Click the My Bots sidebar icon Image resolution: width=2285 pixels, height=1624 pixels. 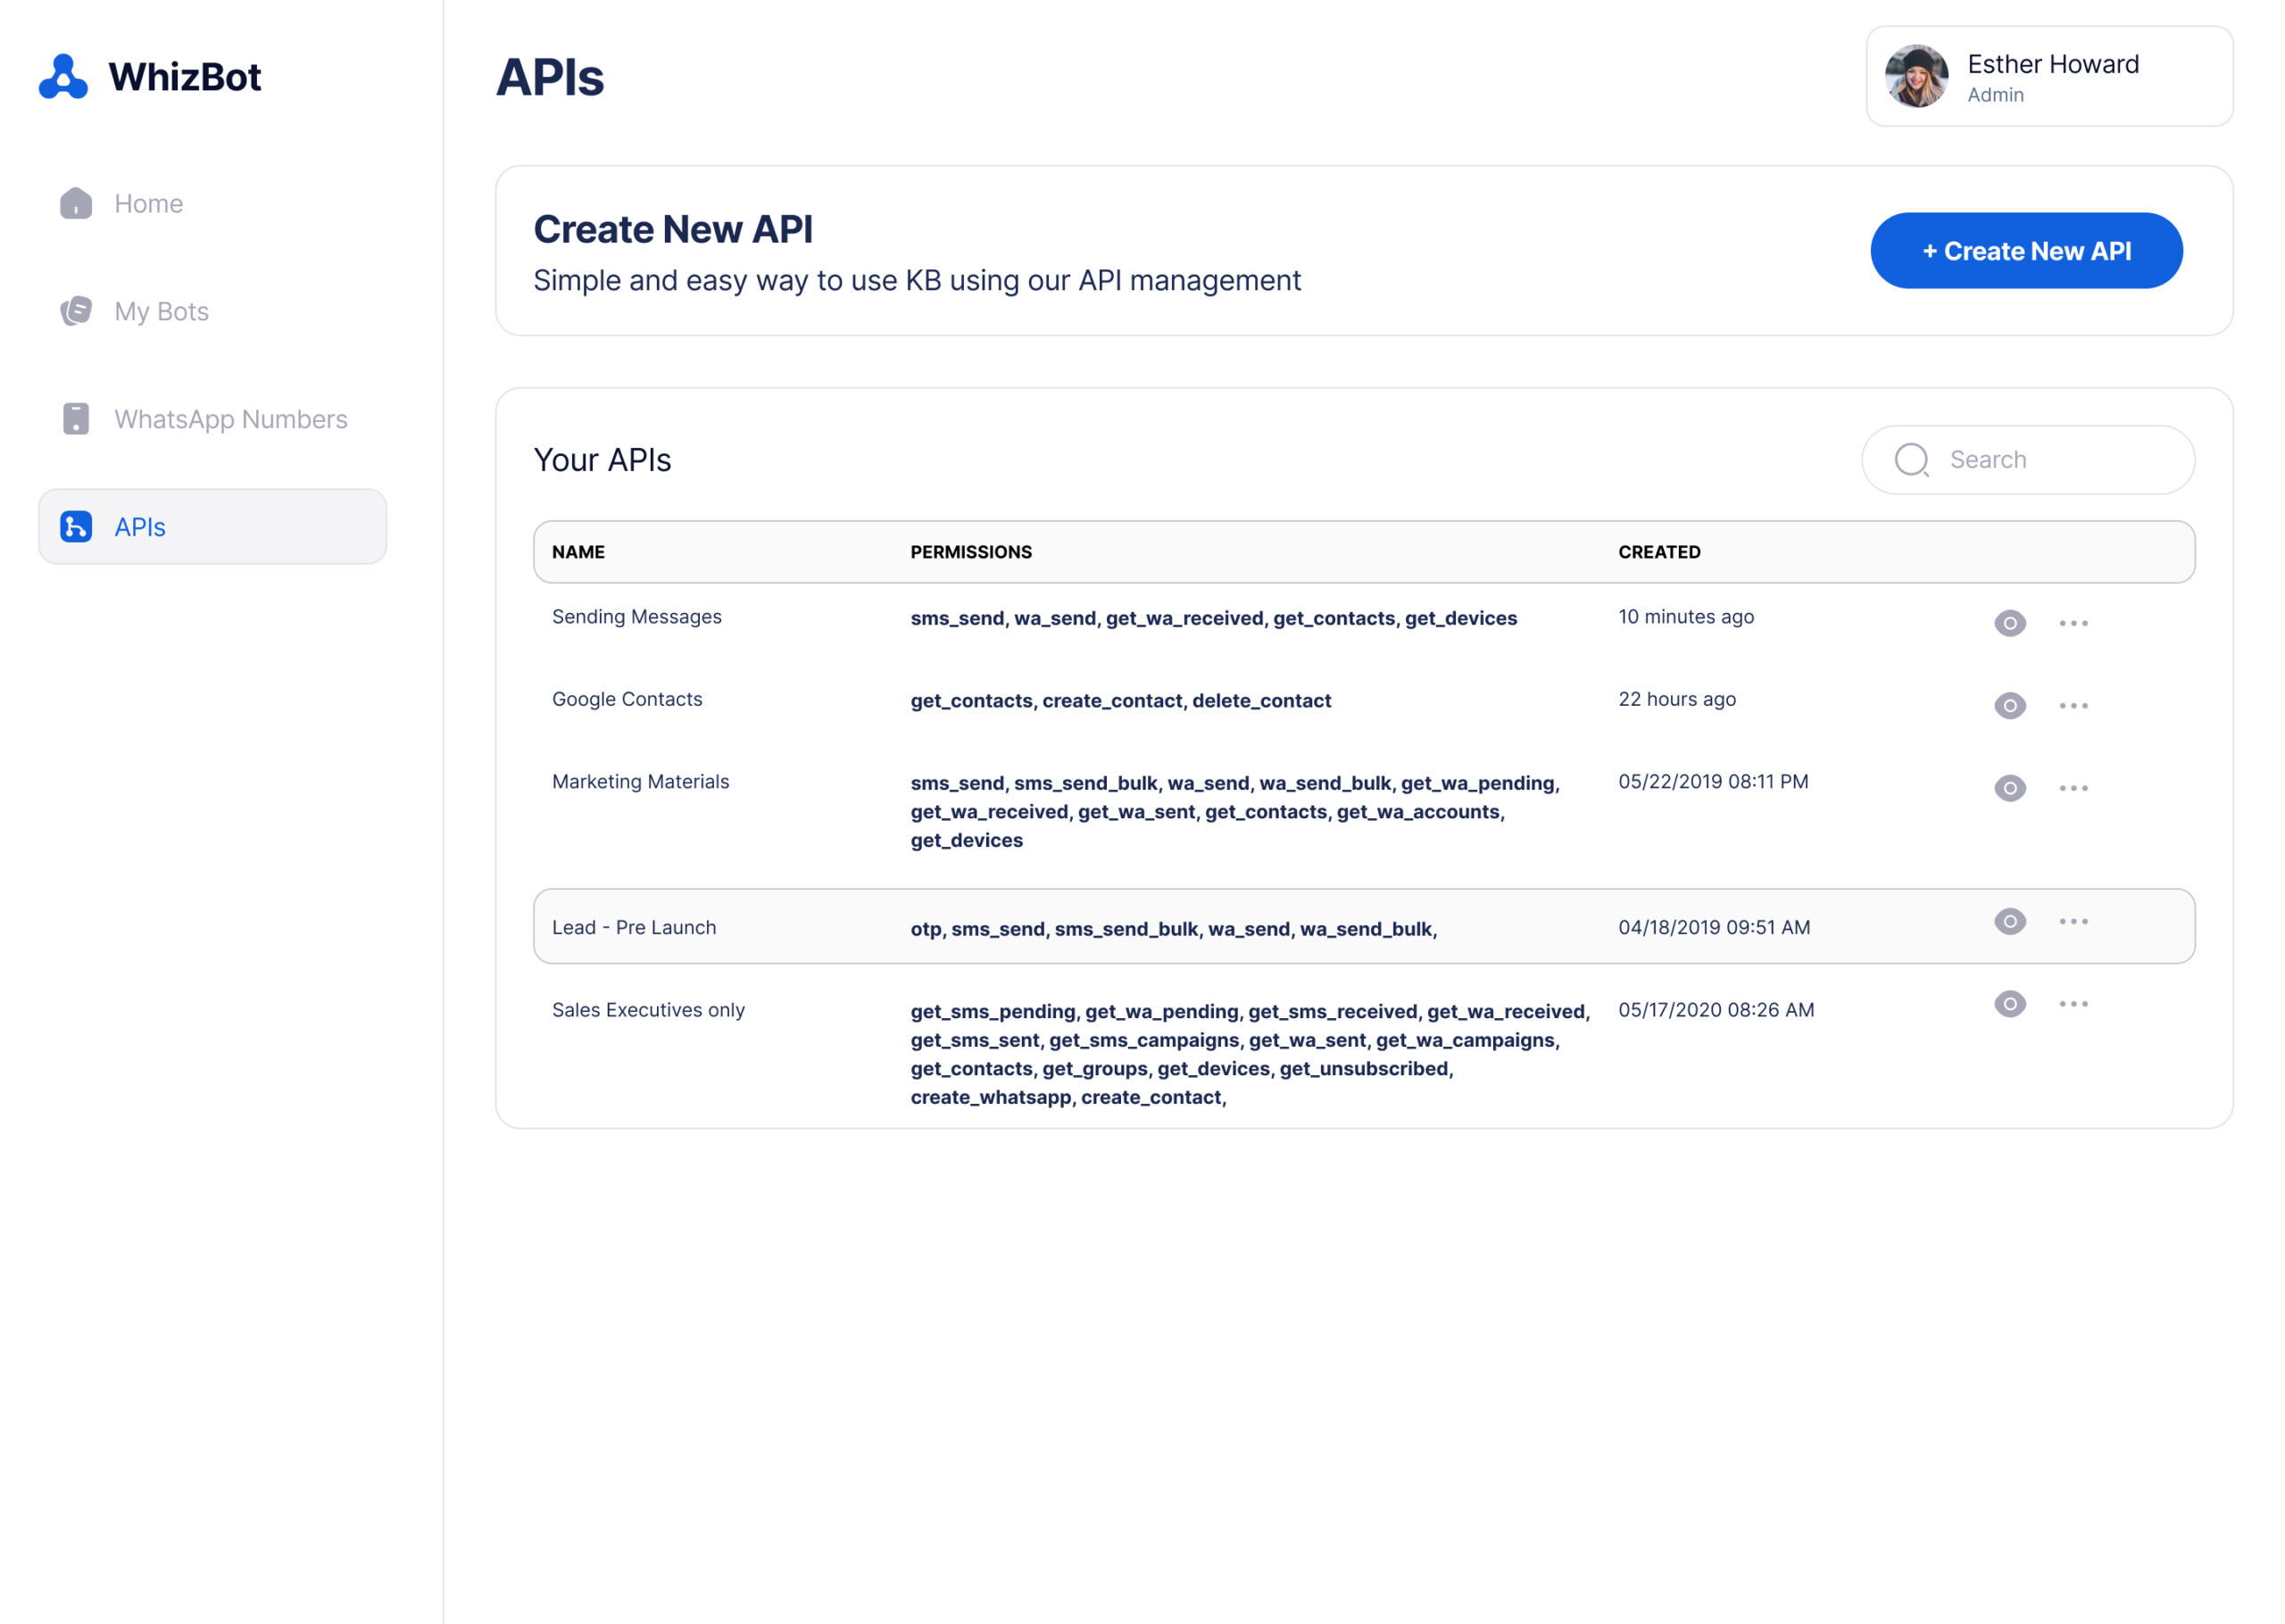76,311
